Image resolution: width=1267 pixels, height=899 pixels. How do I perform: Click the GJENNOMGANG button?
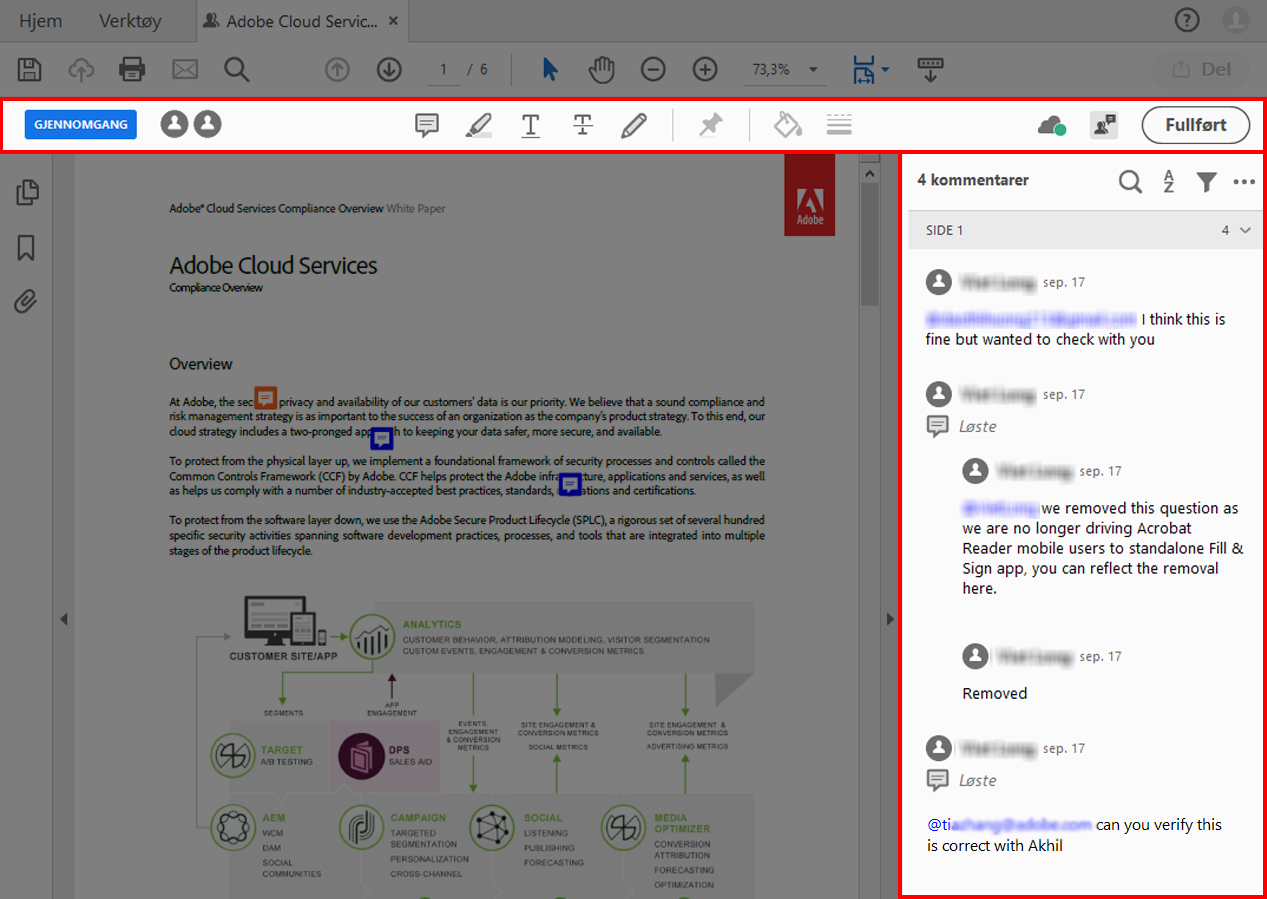[x=81, y=124]
